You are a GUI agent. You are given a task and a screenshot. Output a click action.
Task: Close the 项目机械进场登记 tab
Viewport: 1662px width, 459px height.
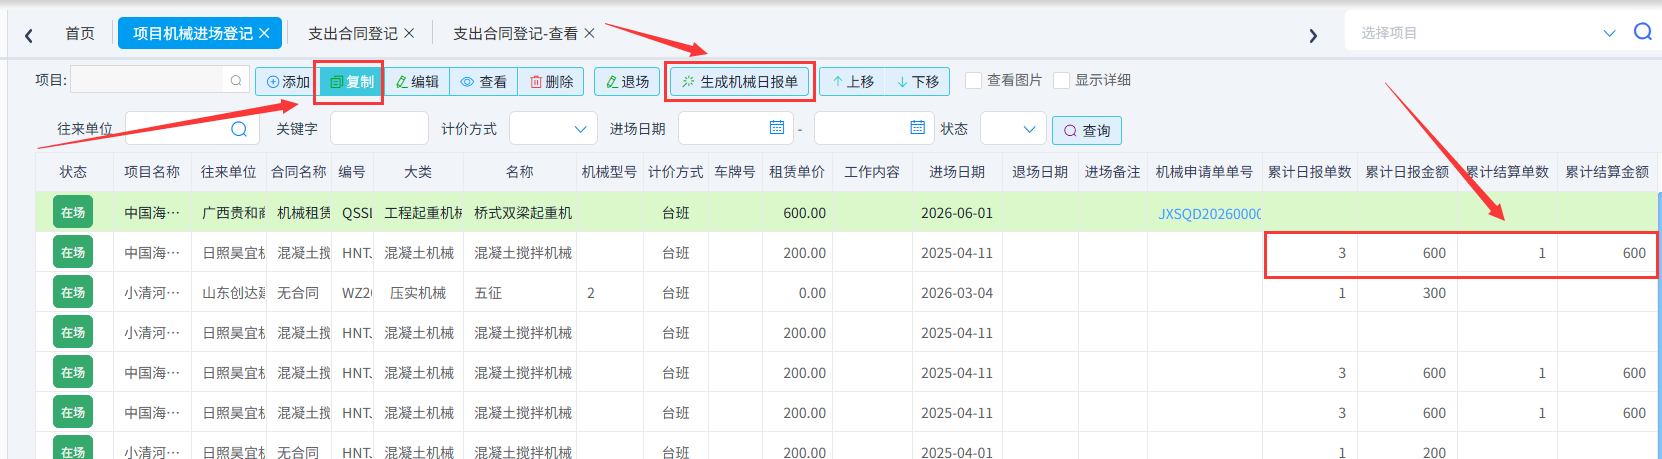[264, 33]
